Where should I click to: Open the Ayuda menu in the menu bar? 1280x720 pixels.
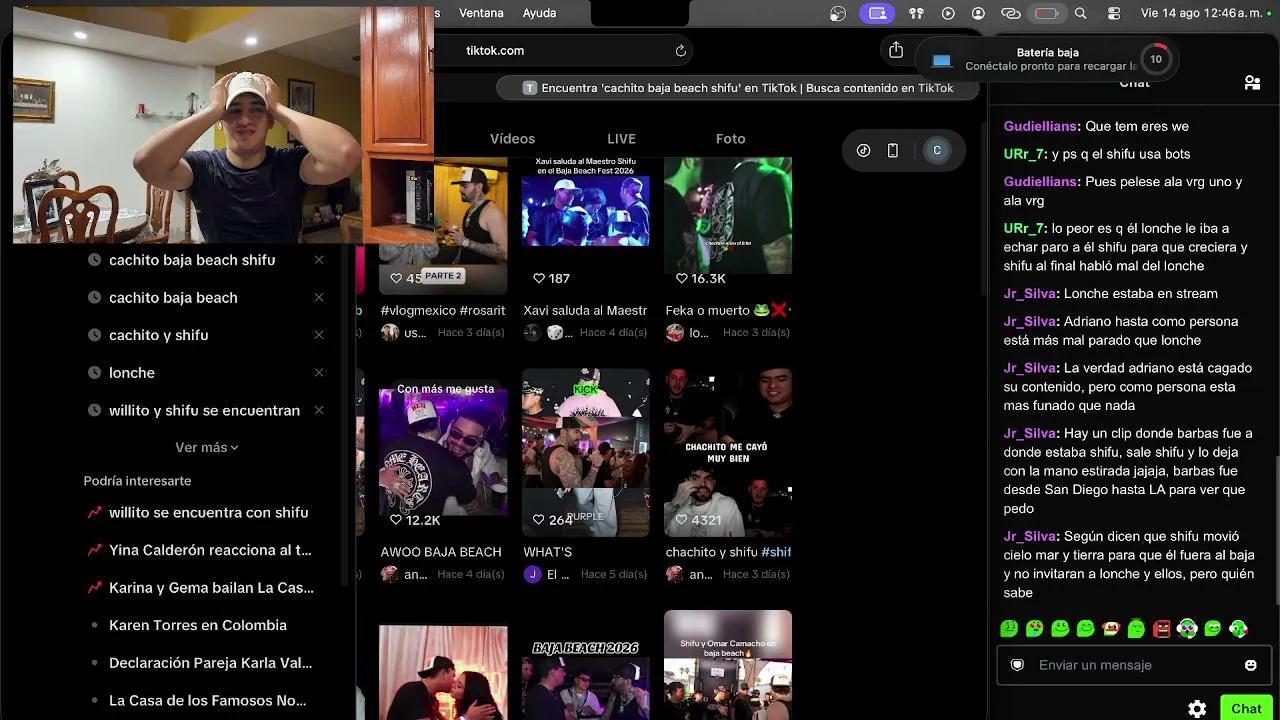tap(539, 13)
